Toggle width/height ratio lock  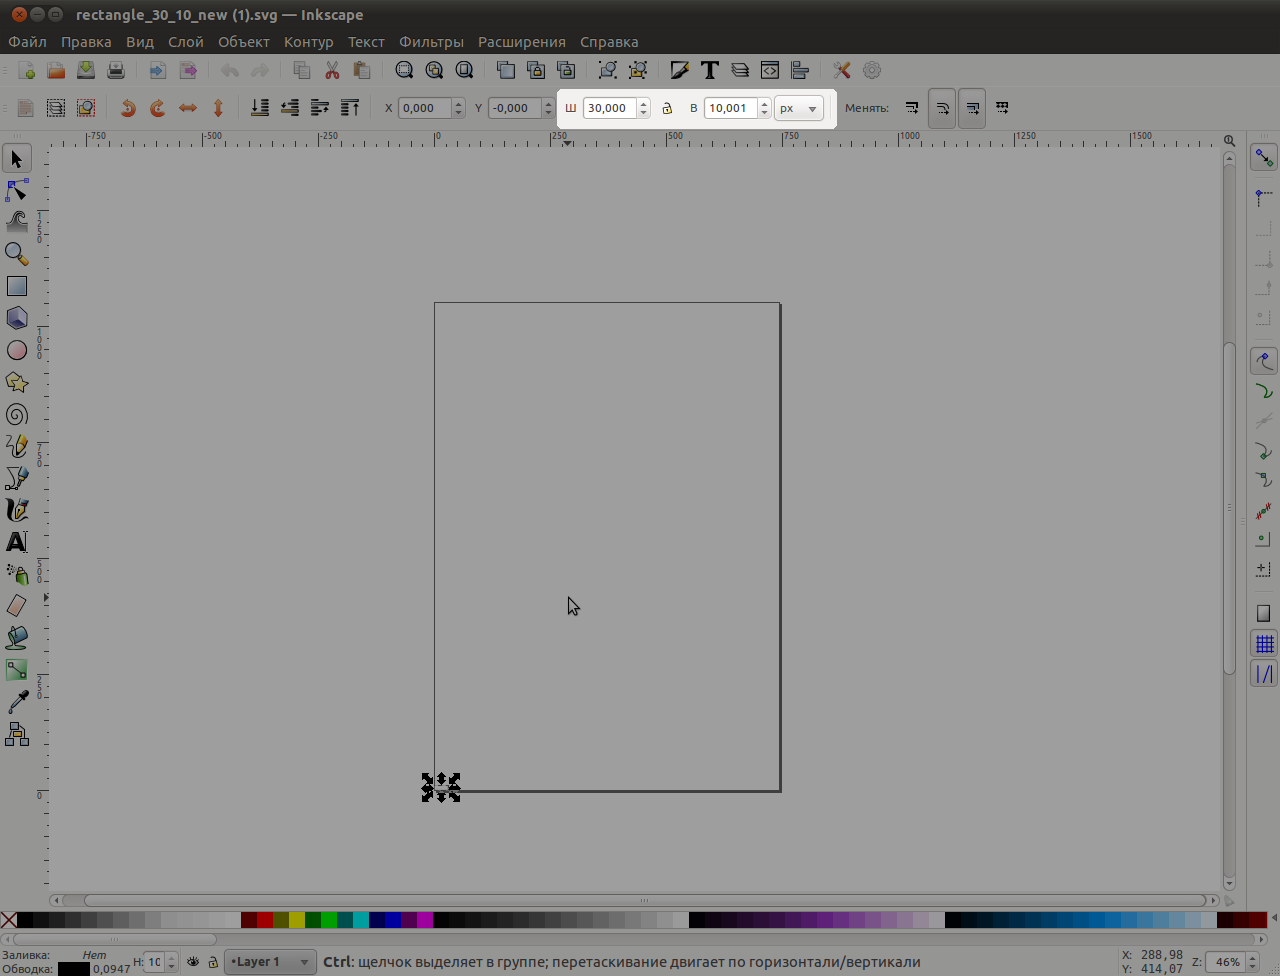click(x=667, y=108)
